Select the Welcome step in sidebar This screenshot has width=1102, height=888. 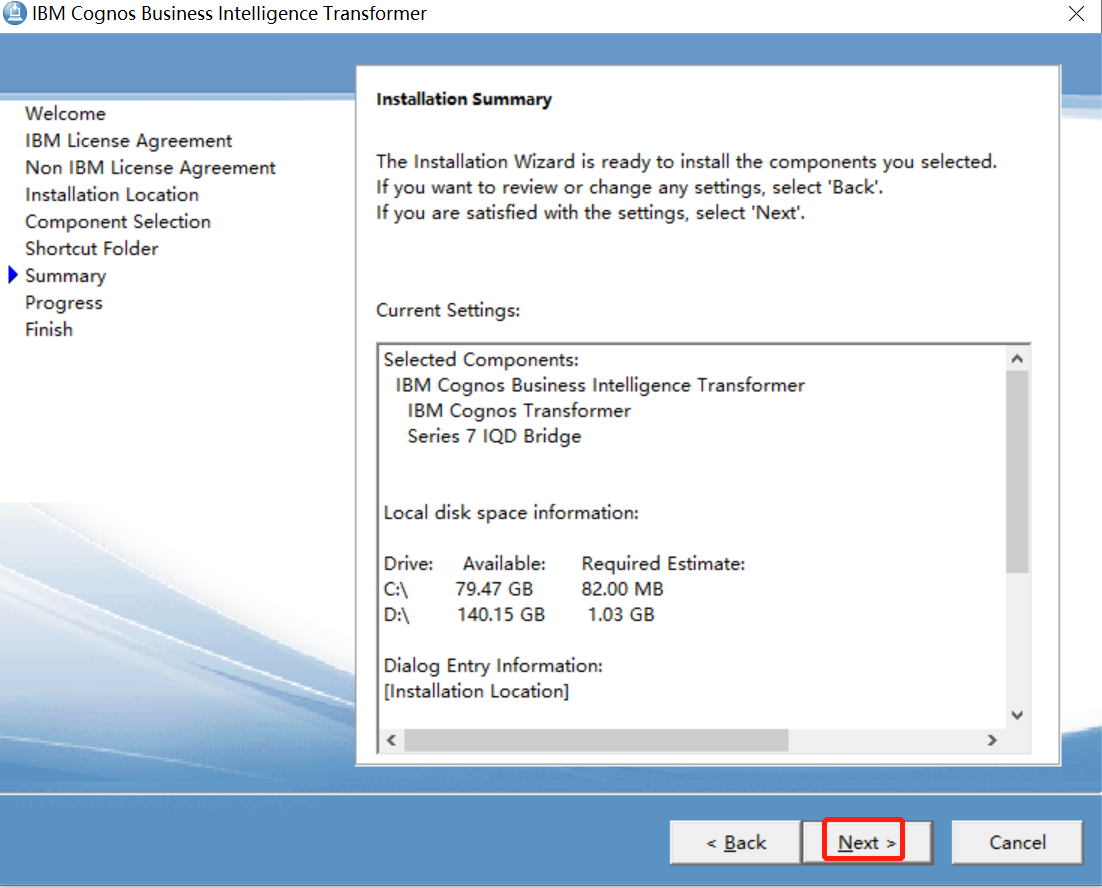(65, 114)
